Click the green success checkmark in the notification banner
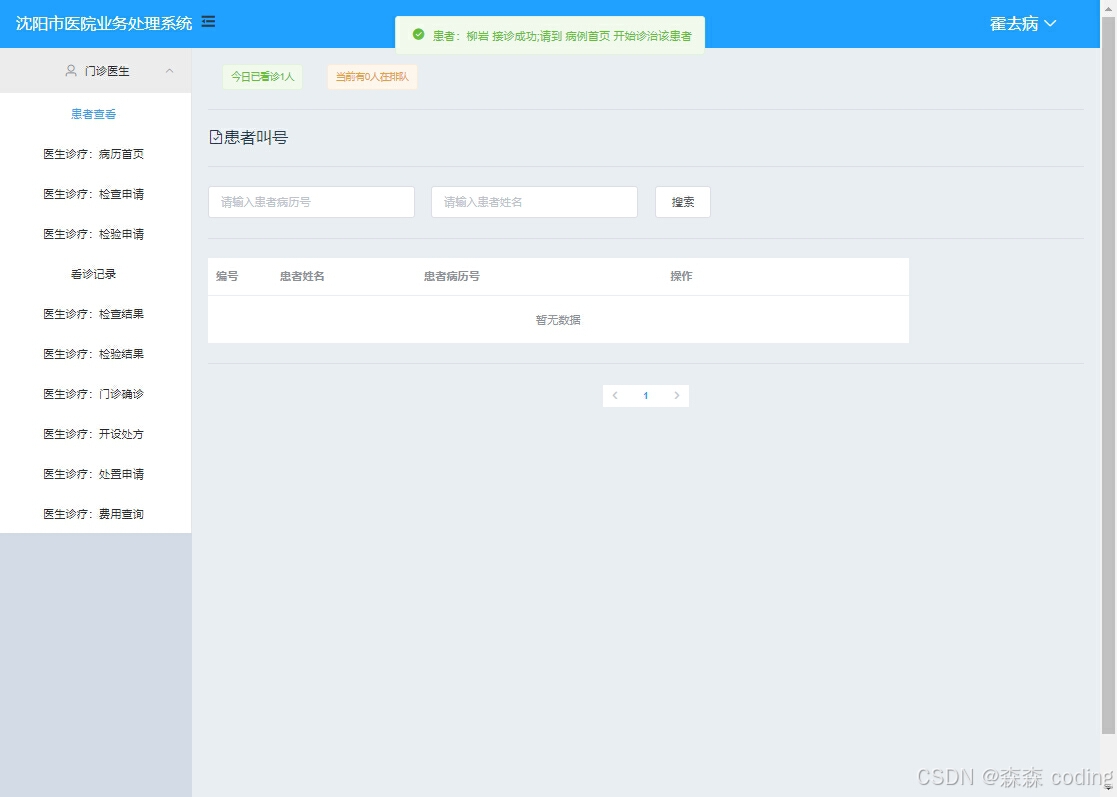The width and height of the screenshot is (1117, 797). tap(418, 33)
